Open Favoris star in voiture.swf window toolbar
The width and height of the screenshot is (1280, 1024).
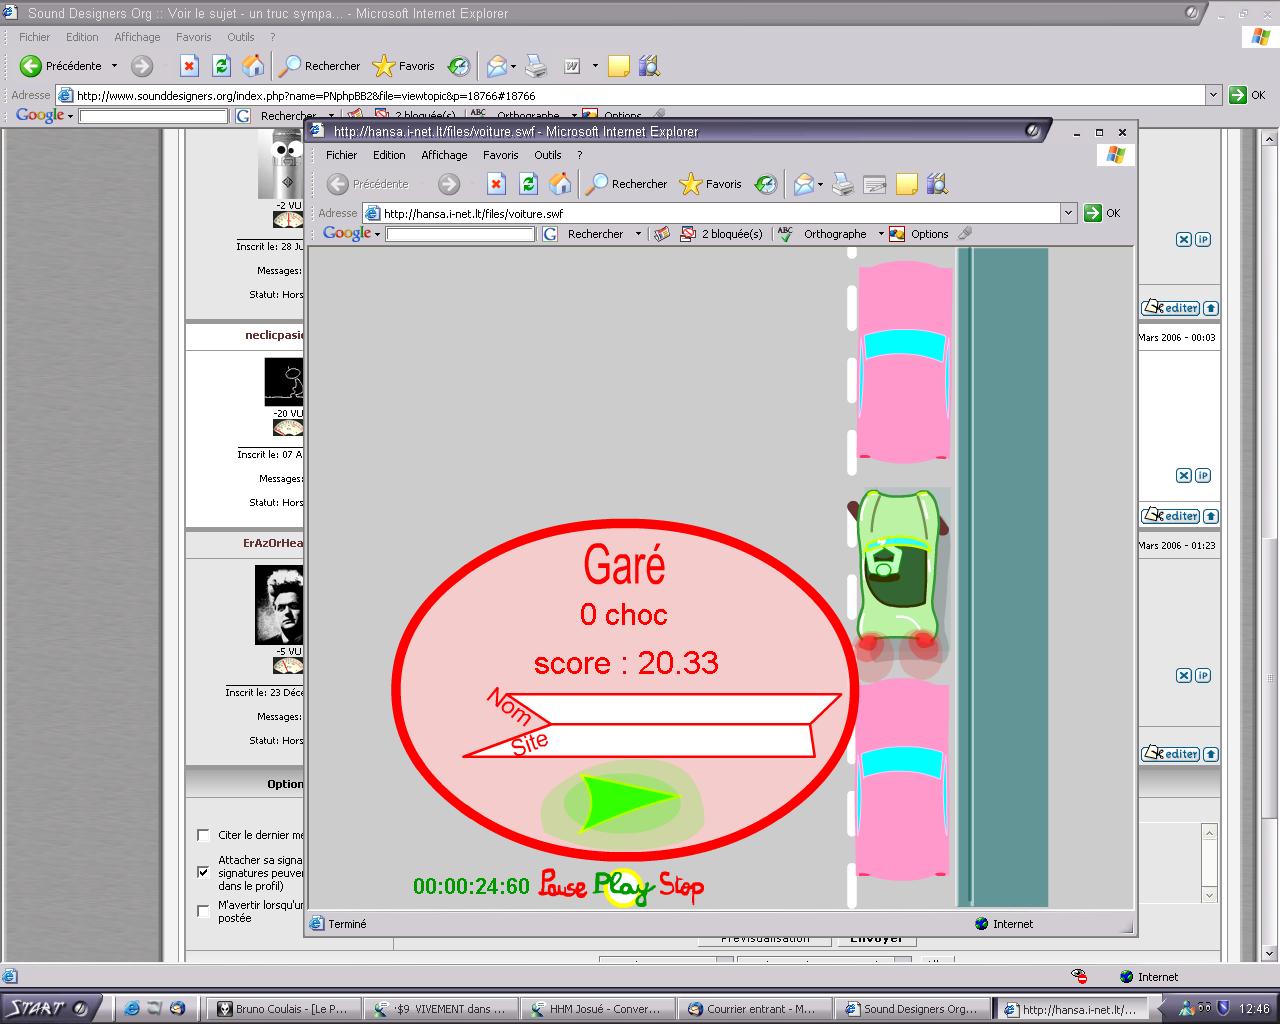[x=711, y=184]
